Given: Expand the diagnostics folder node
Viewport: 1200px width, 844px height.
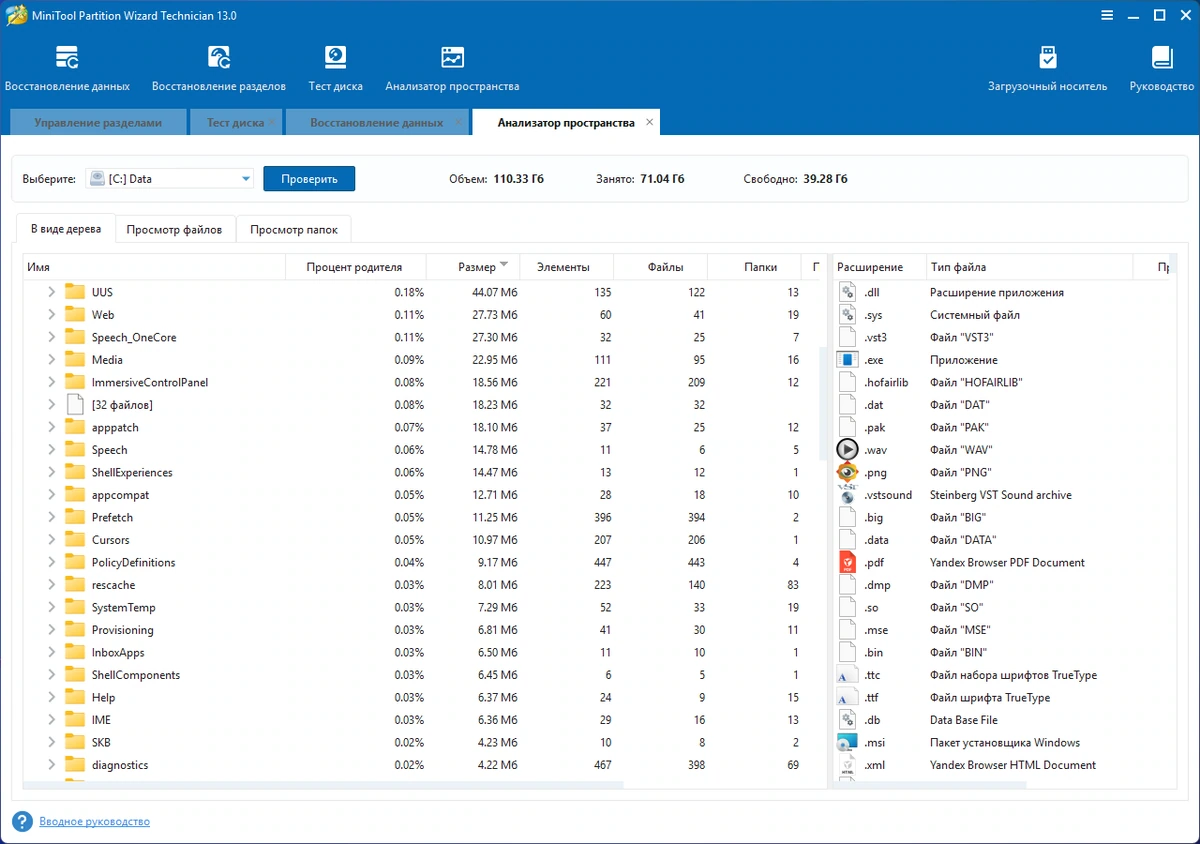Looking at the screenshot, I should 52,765.
